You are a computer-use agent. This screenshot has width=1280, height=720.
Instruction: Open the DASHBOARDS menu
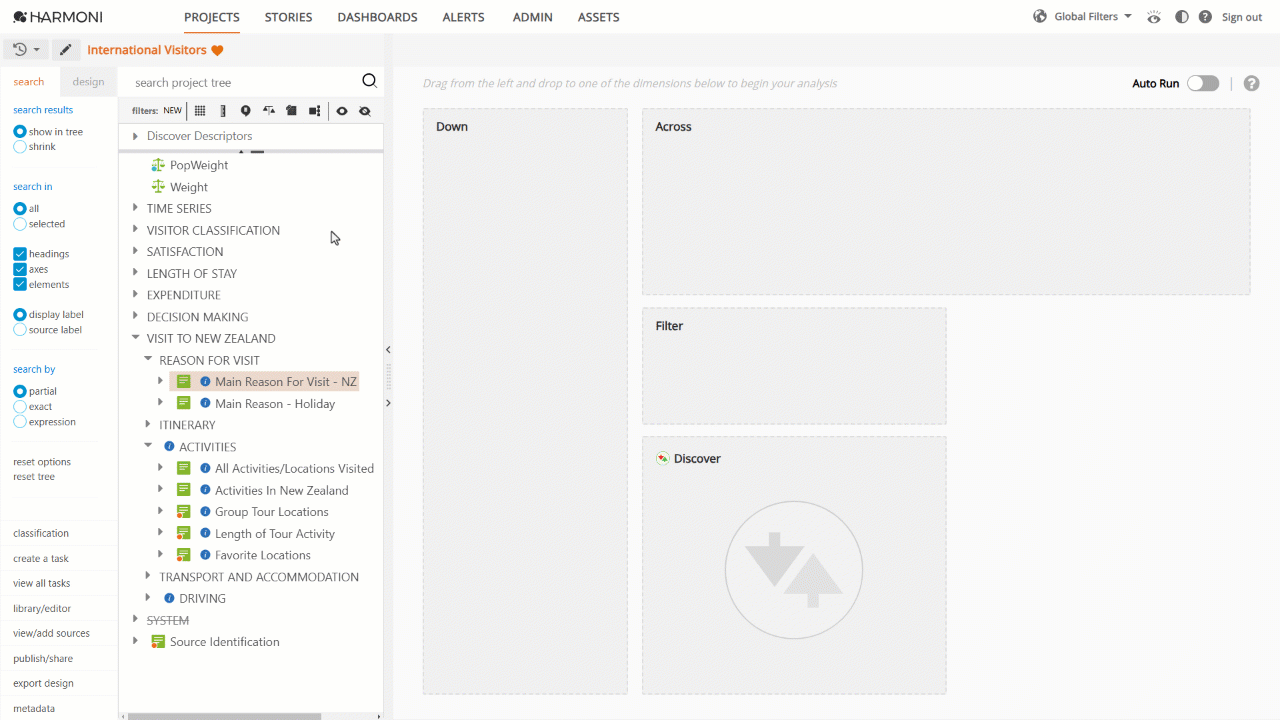(377, 17)
